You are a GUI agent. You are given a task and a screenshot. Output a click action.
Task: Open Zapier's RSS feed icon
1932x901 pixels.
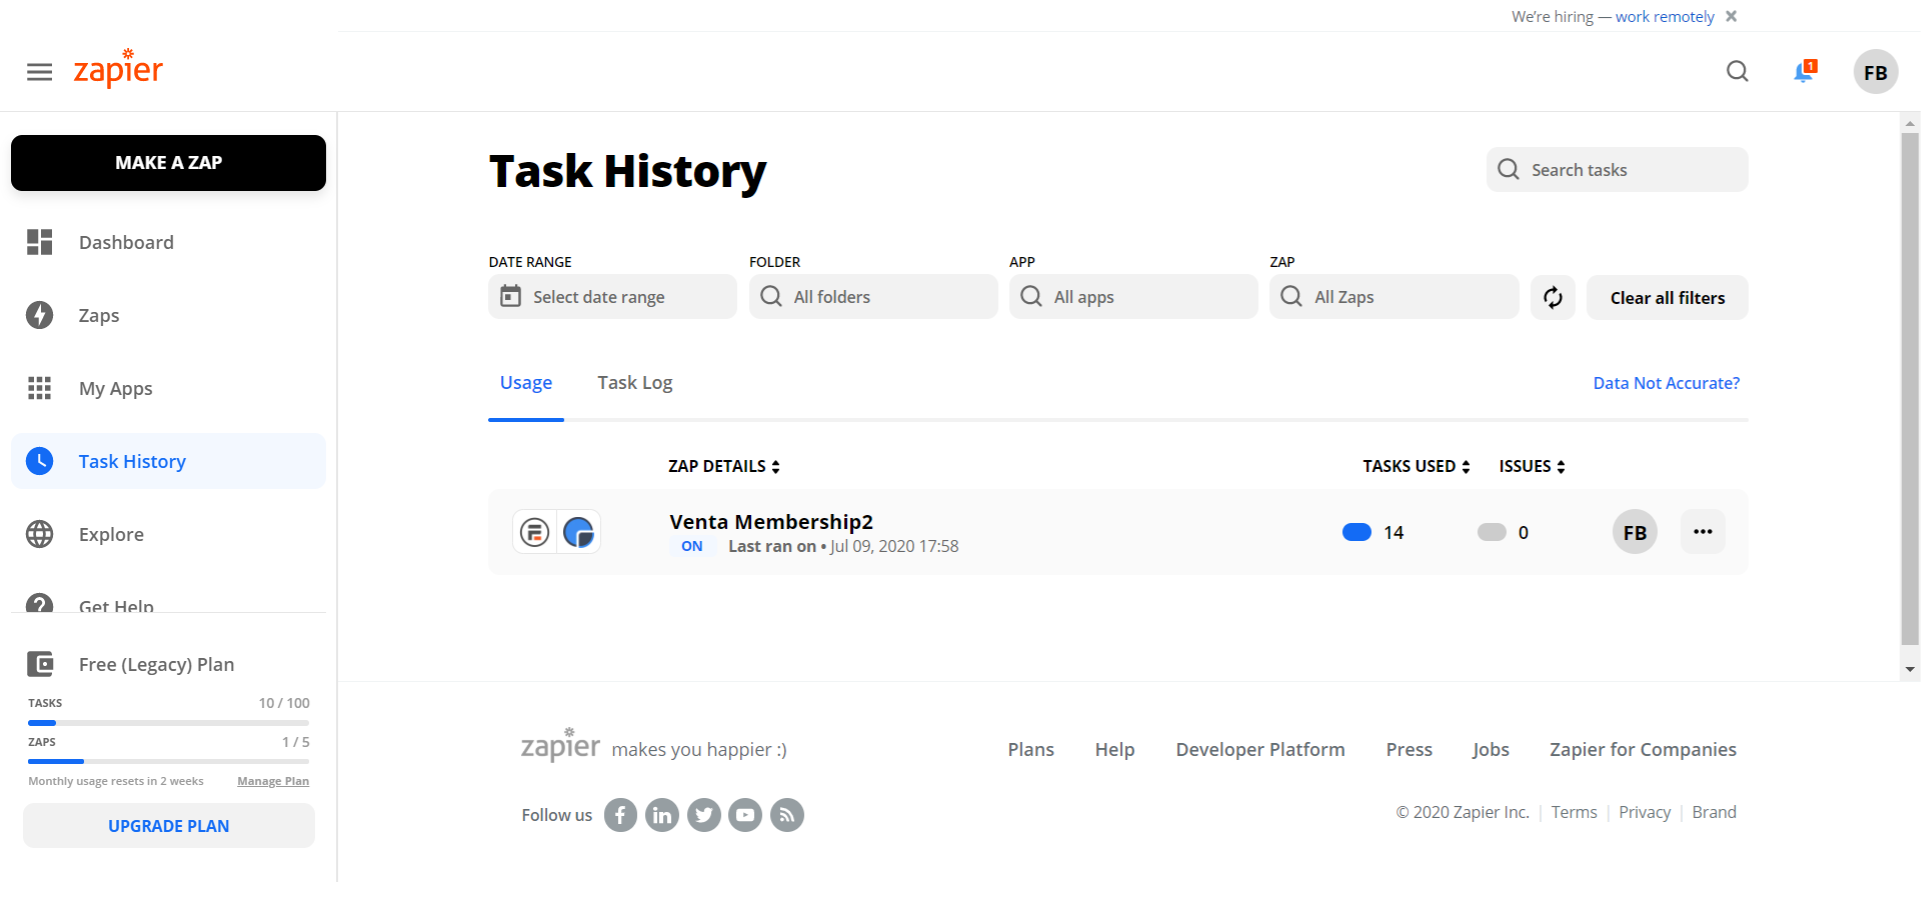[787, 815]
